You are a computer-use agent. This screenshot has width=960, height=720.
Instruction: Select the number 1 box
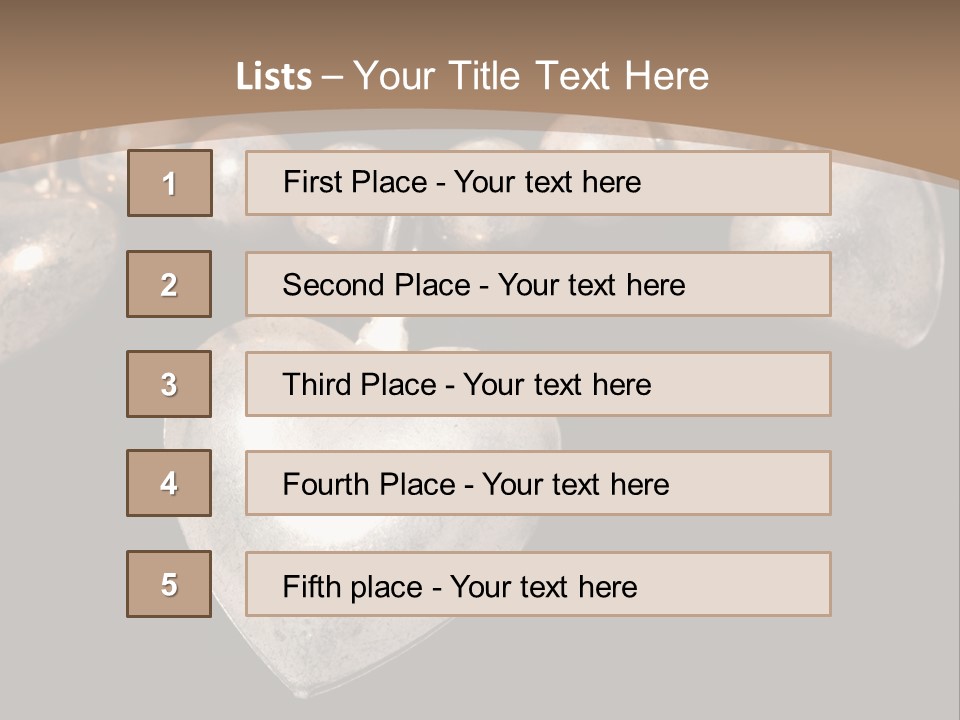pyautogui.click(x=170, y=183)
